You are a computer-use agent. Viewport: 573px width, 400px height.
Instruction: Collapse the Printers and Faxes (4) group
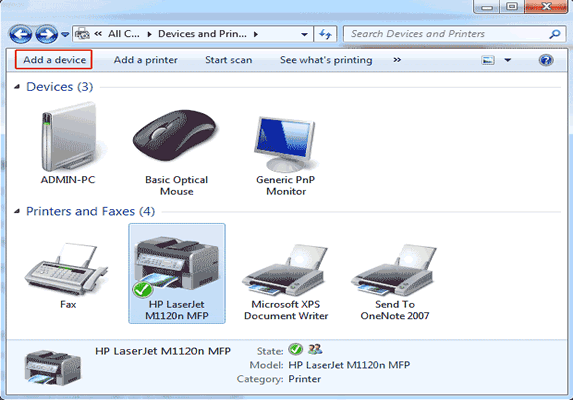(x=17, y=211)
